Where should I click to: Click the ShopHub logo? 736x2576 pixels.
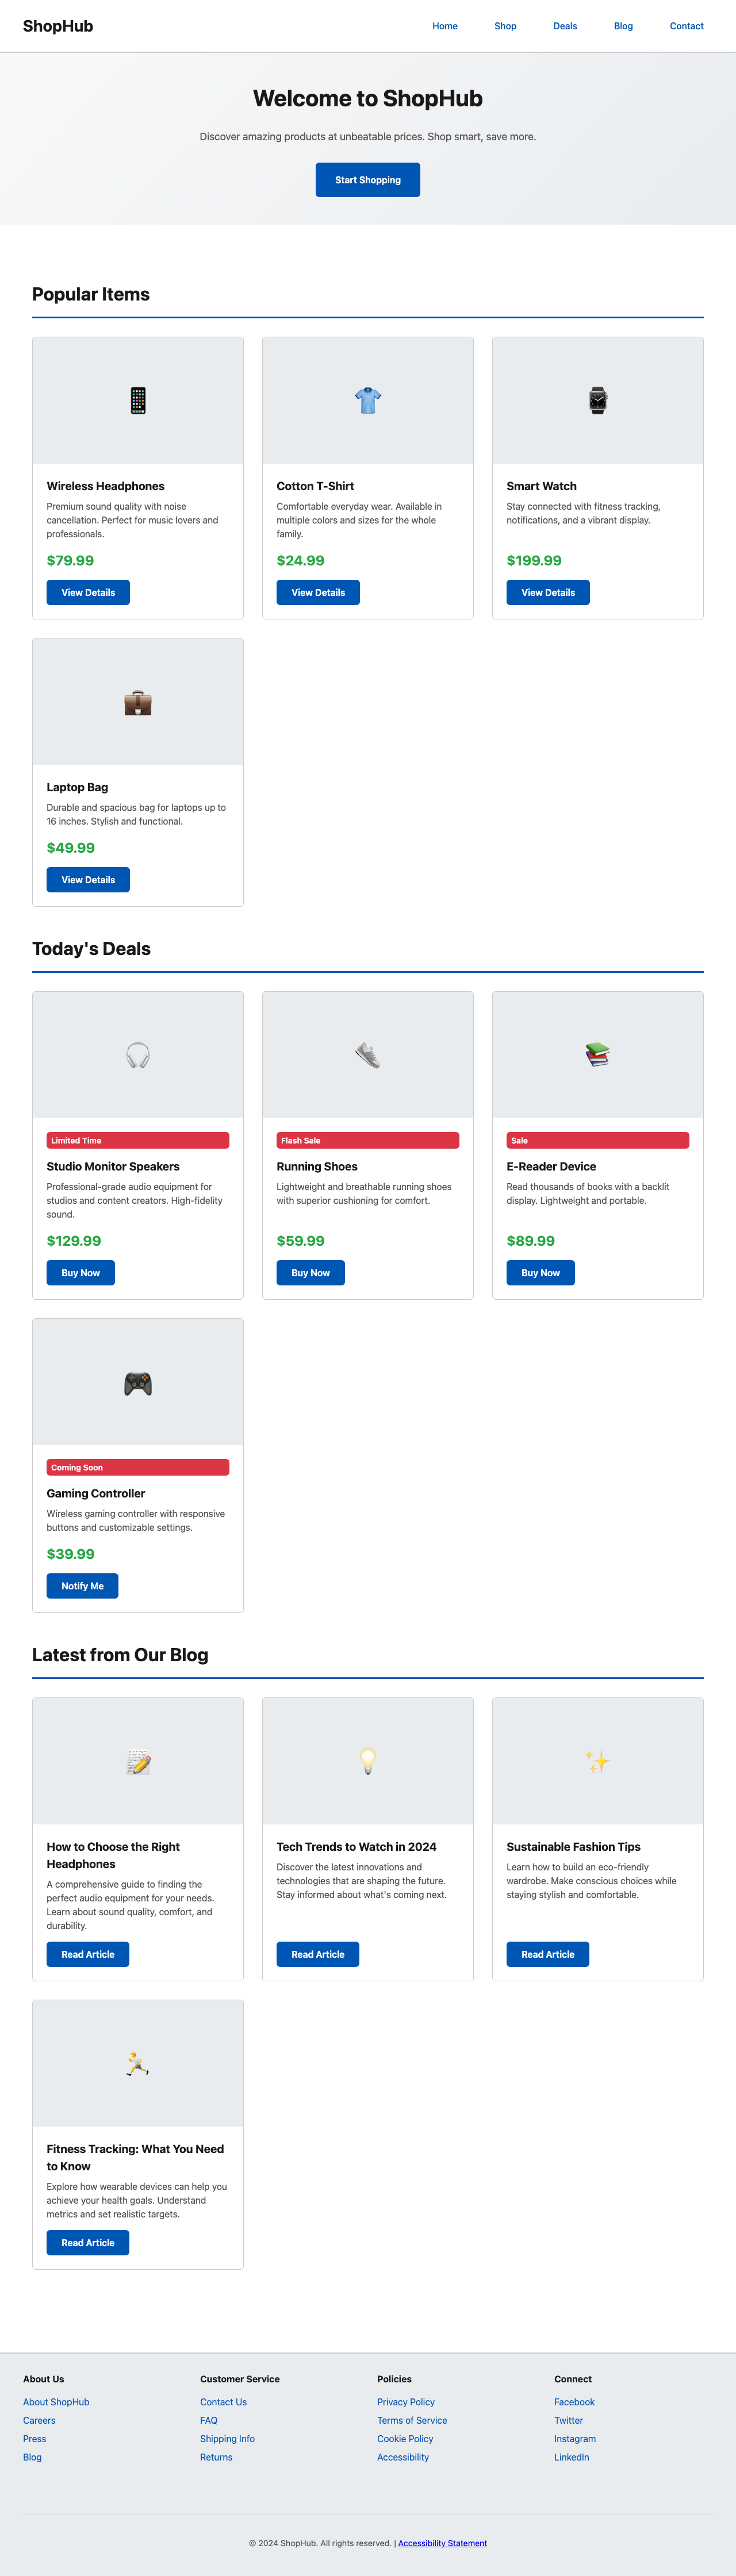[x=57, y=26]
